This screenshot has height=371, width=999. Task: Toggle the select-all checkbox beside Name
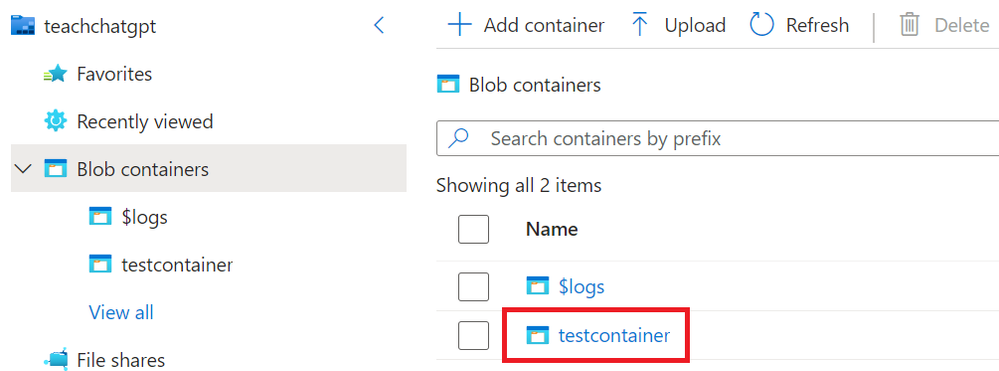click(473, 229)
